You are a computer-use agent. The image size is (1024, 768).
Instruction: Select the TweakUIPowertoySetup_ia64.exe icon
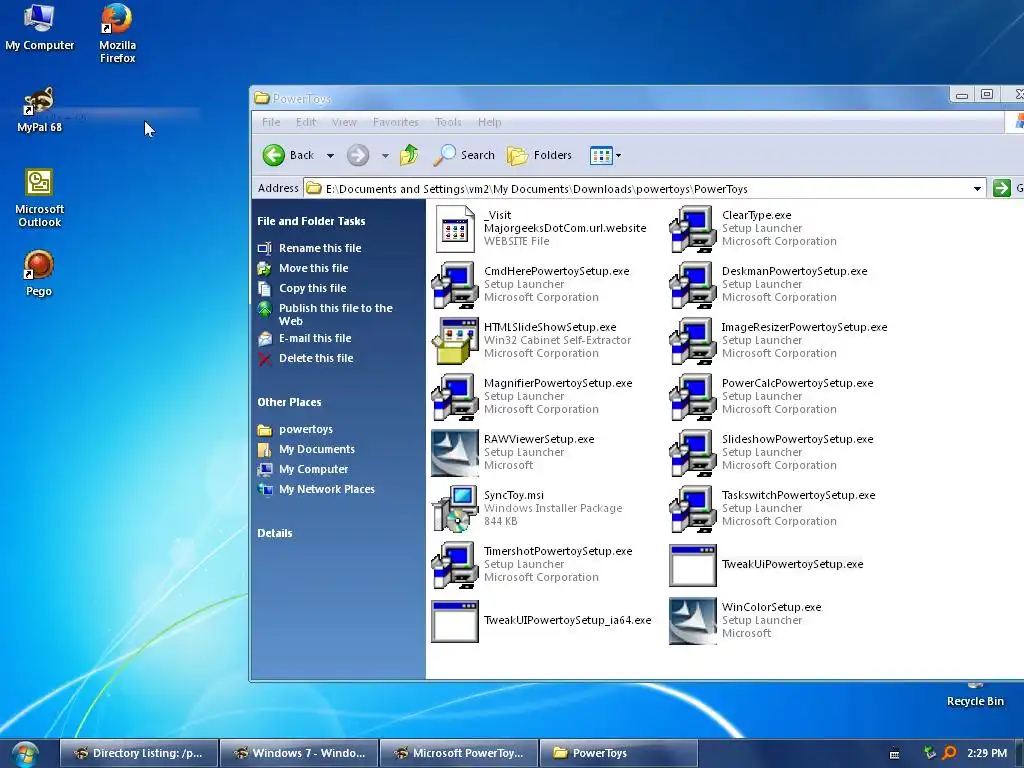pos(455,621)
